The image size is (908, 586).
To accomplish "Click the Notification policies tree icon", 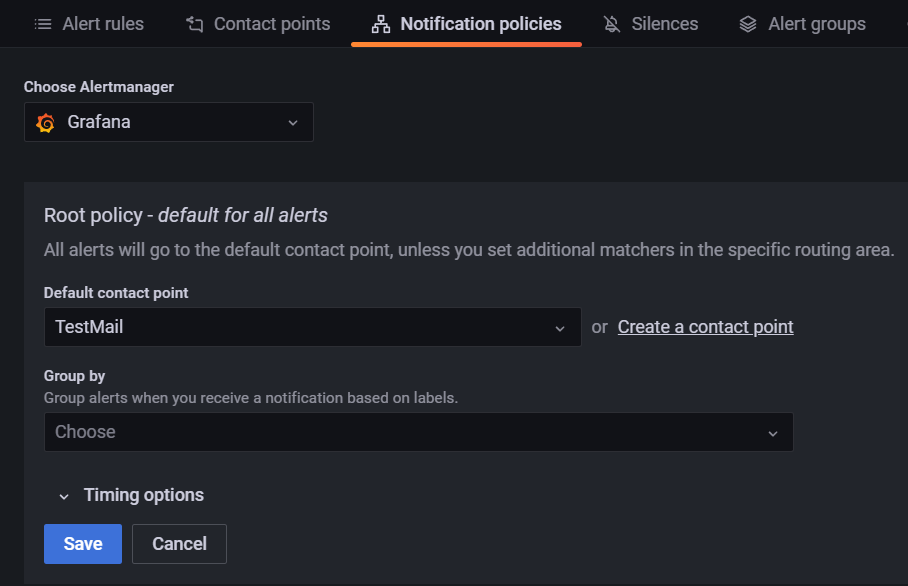I will pyautogui.click(x=380, y=24).
